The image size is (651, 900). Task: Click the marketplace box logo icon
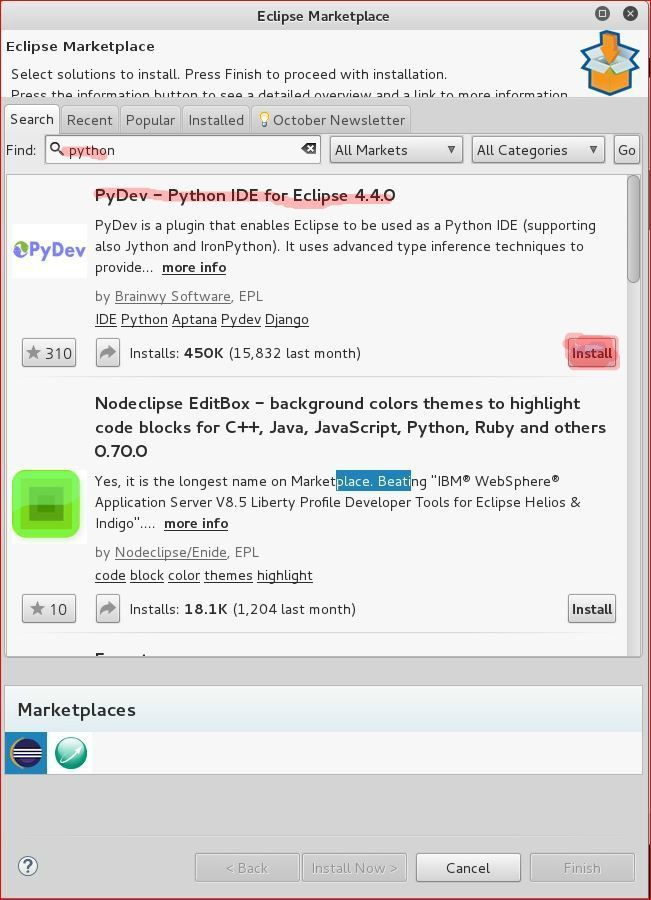(610, 63)
